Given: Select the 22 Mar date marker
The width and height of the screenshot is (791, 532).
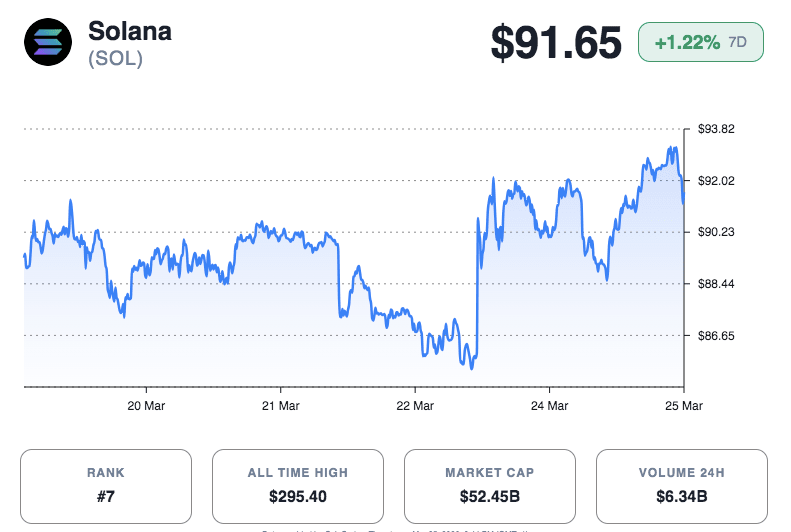Looking at the screenshot, I should tap(415, 406).
